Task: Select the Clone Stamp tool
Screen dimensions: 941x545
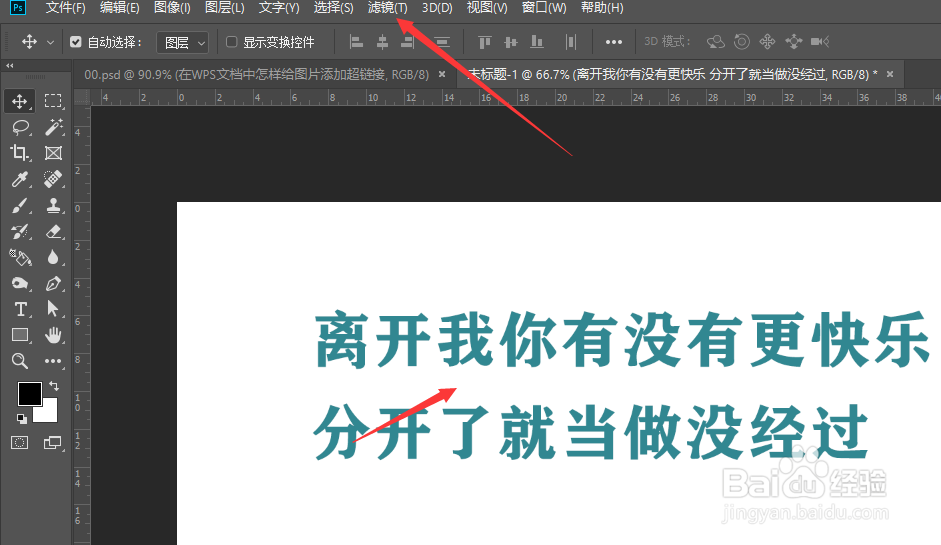Action: click(x=53, y=205)
